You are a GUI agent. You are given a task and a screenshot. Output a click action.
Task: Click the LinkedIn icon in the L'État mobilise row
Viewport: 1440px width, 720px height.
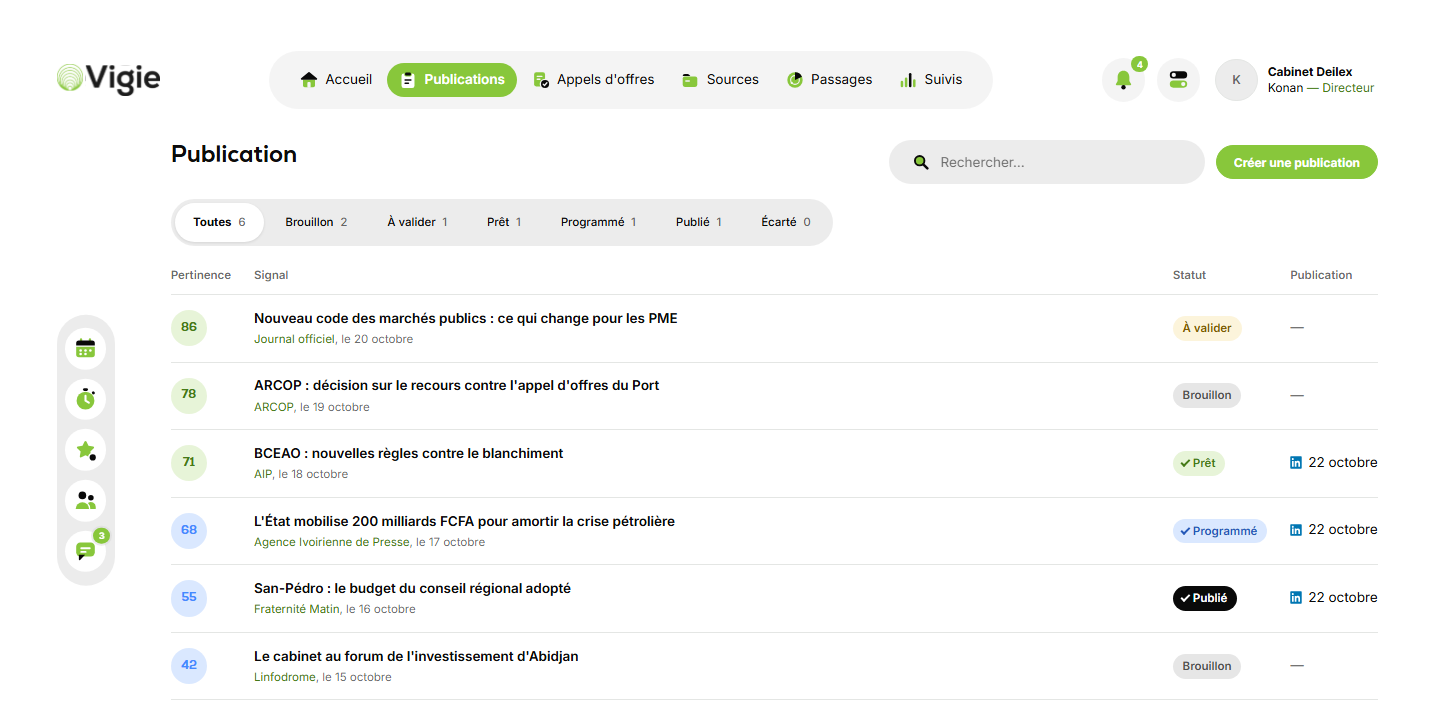point(1296,530)
